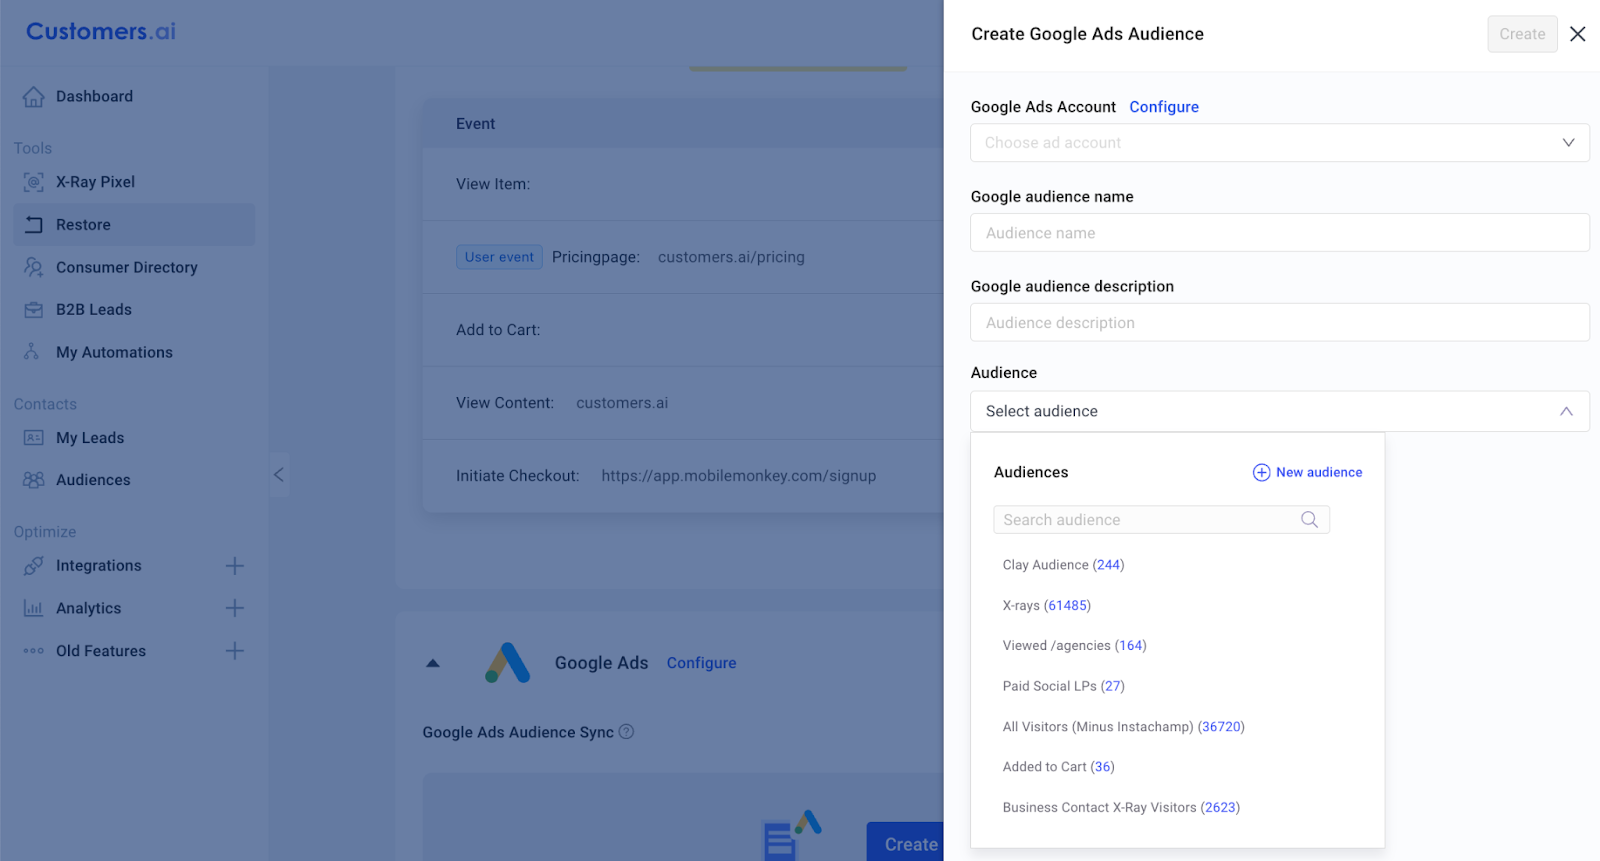Click the Analytics chart icon
The height and width of the screenshot is (861, 1600).
pos(34,608)
